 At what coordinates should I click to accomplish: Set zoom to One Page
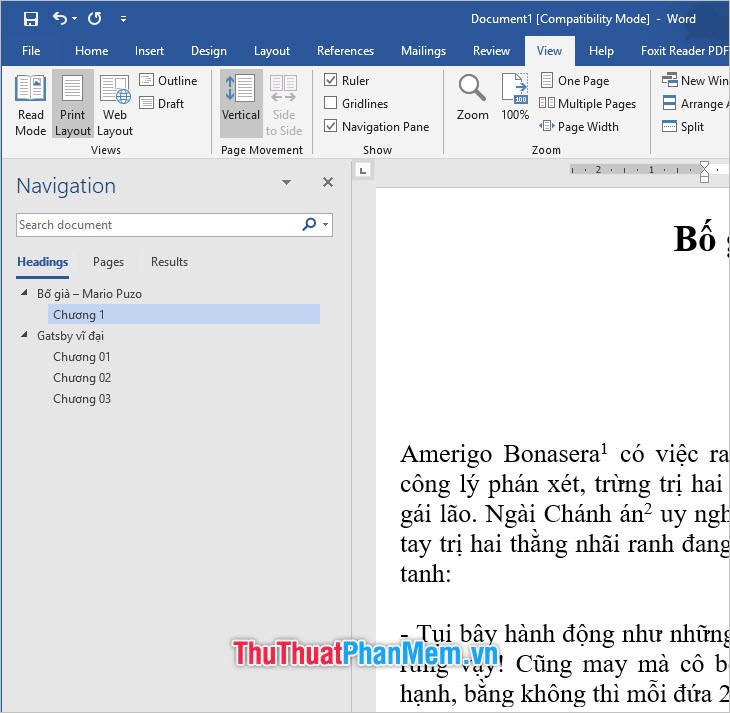click(x=575, y=81)
